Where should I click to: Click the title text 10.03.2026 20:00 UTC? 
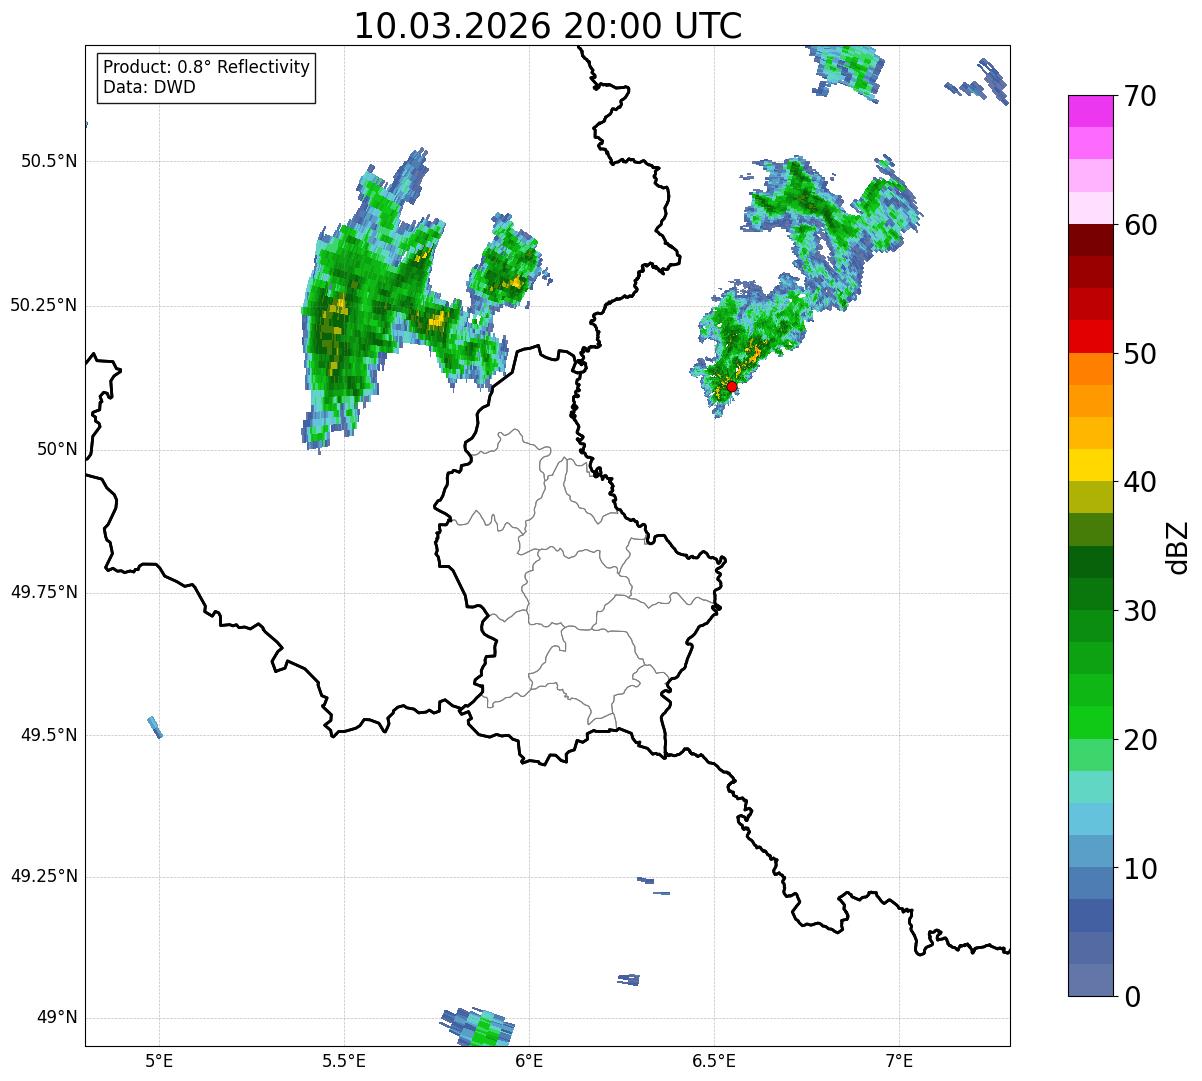click(548, 26)
